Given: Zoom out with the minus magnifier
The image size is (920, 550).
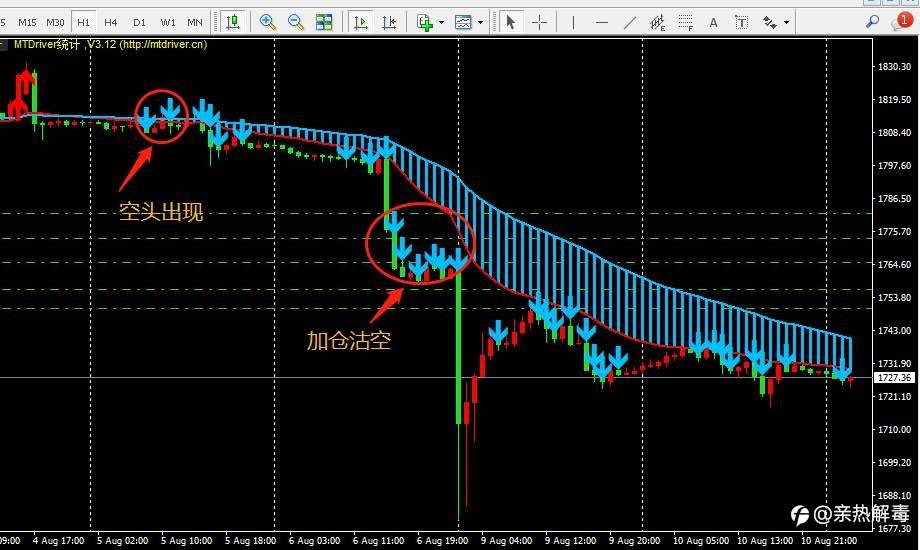Looking at the screenshot, I should pos(296,22).
